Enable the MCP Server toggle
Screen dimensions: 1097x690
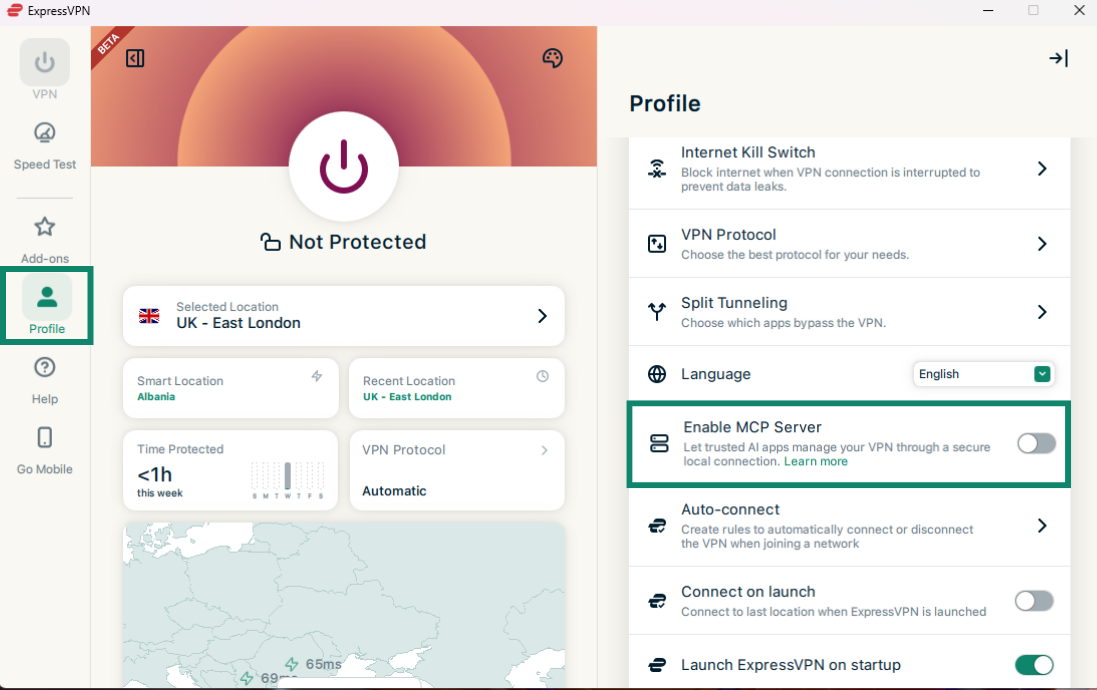pos(1036,444)
